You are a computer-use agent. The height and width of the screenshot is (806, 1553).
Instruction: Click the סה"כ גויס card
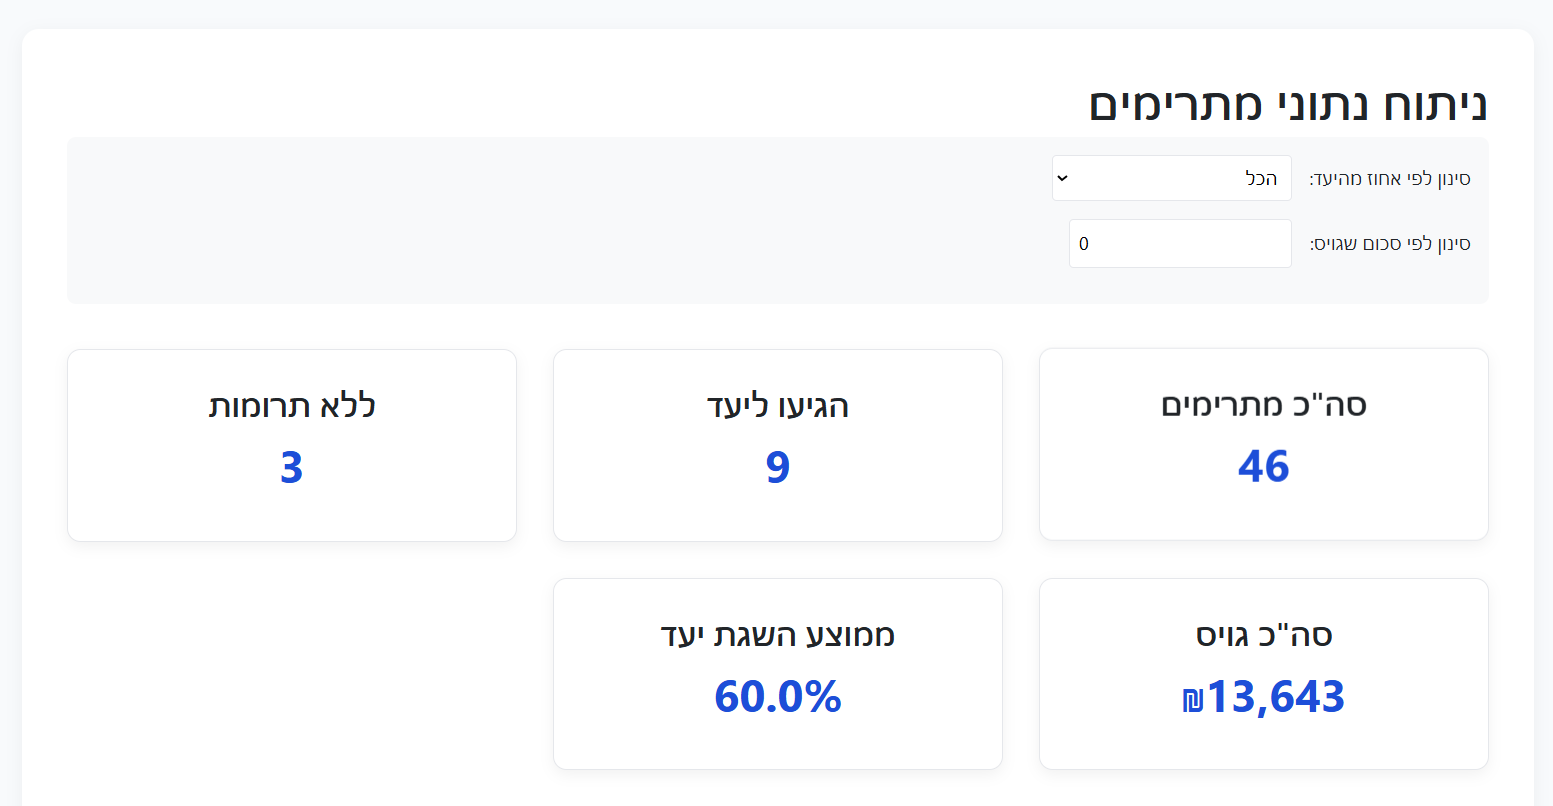(1263, 673)
